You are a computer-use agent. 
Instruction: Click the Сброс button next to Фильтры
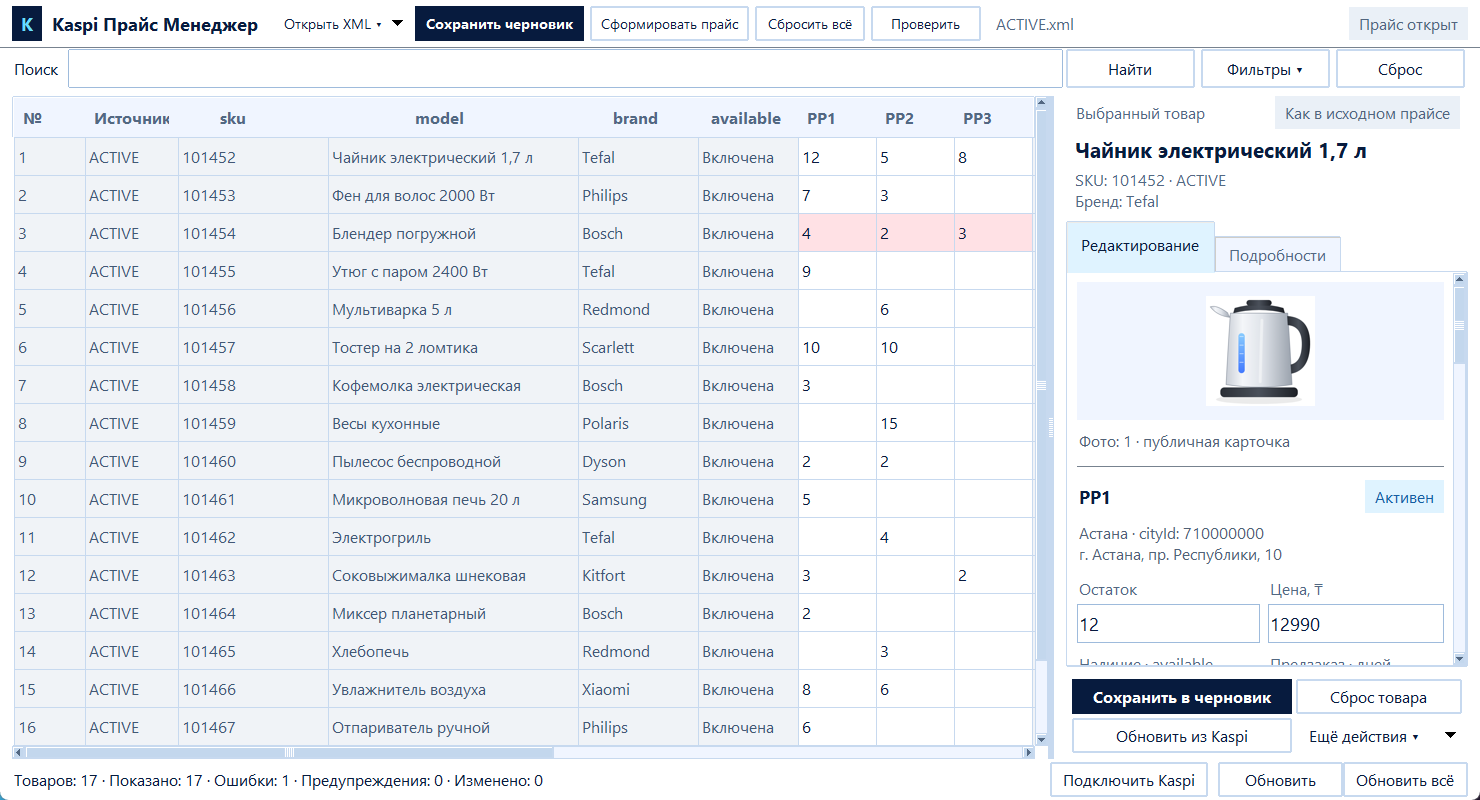[1400, 70]
